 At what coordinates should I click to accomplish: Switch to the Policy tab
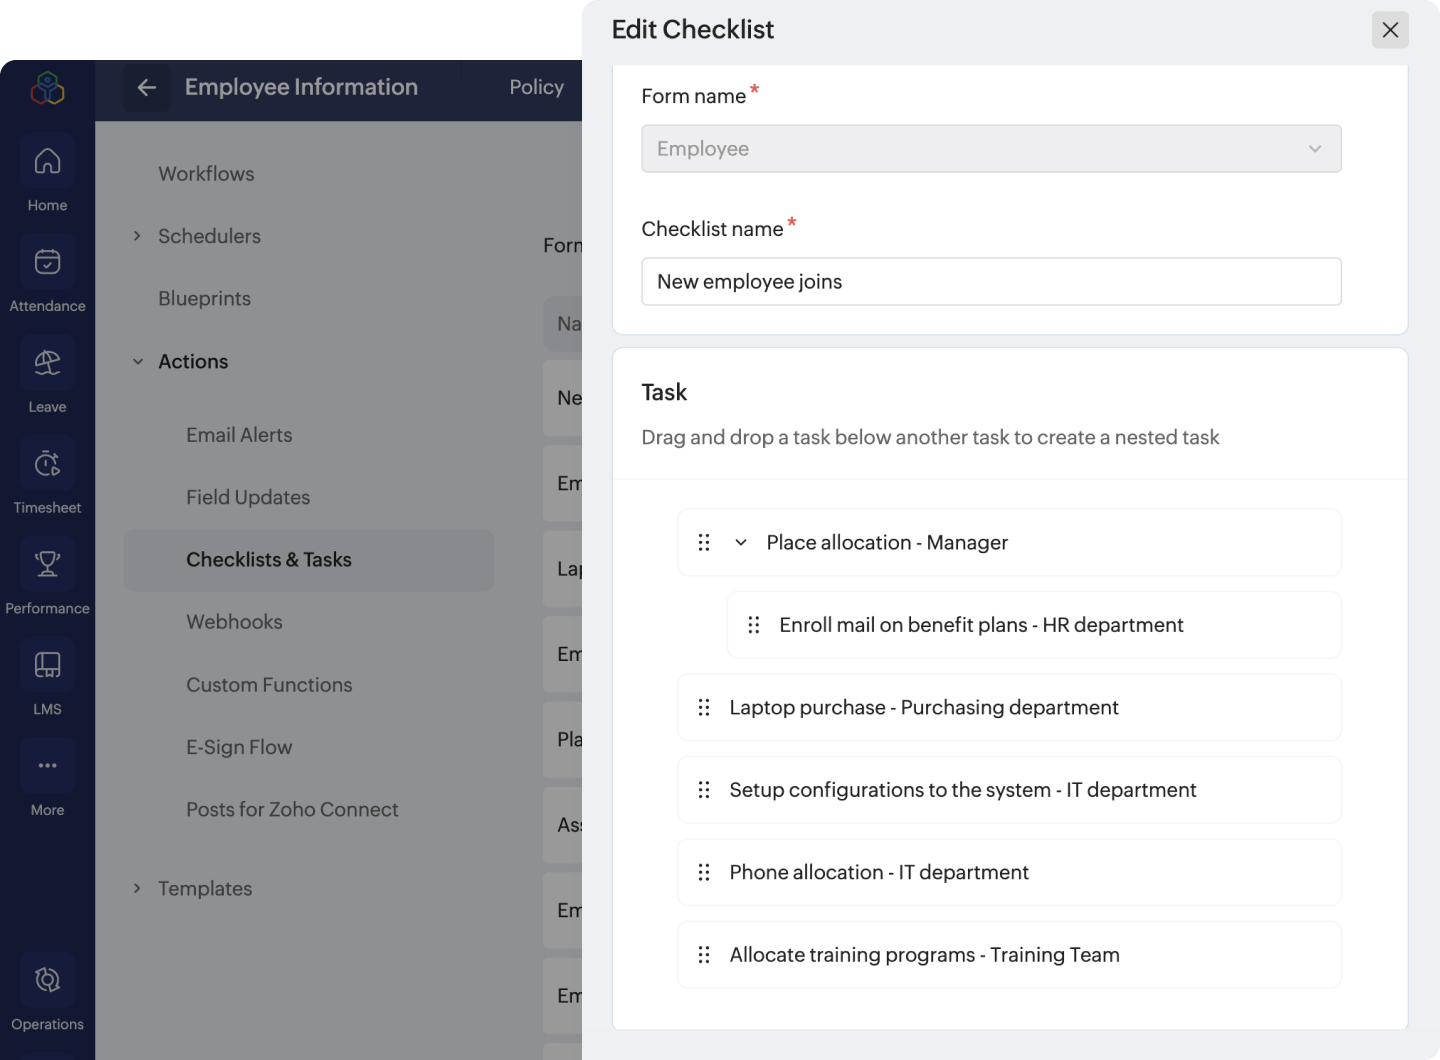pyautogui.click(x=536, y=88)
